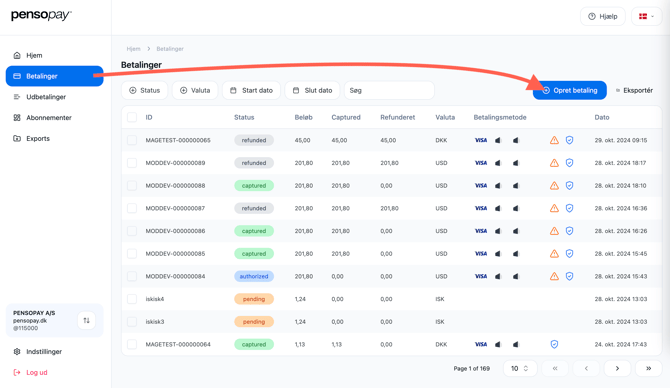Screen dimensions: 670x388
Task: Click the Log ud link
Action: [x=30, y=373]
